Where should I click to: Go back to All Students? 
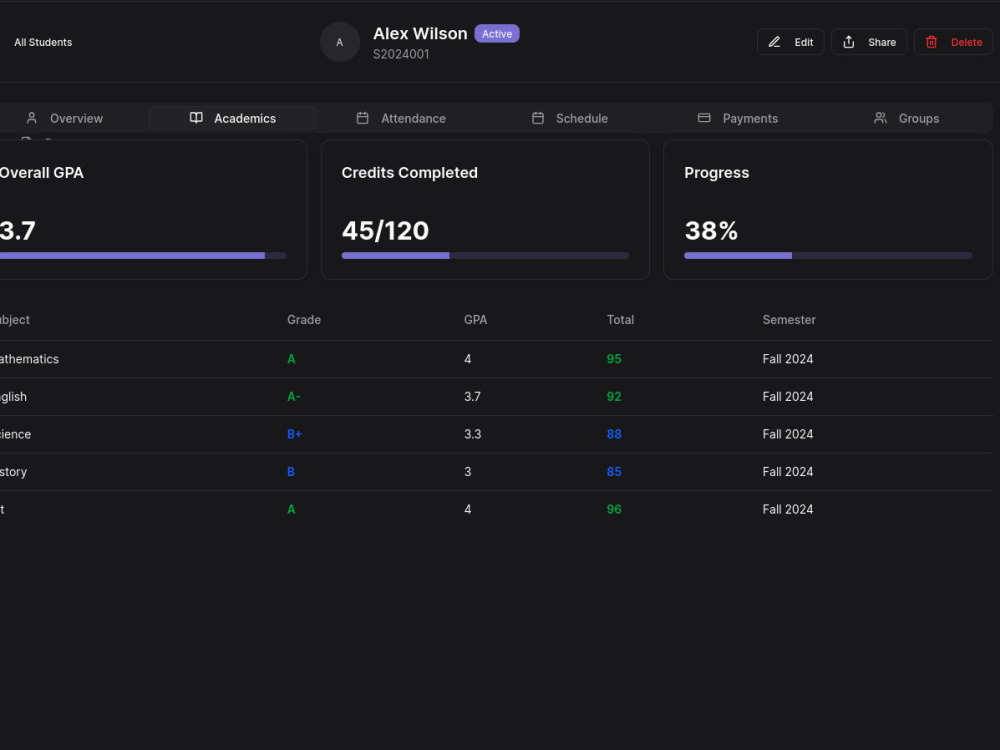click(x=43, y=42)
